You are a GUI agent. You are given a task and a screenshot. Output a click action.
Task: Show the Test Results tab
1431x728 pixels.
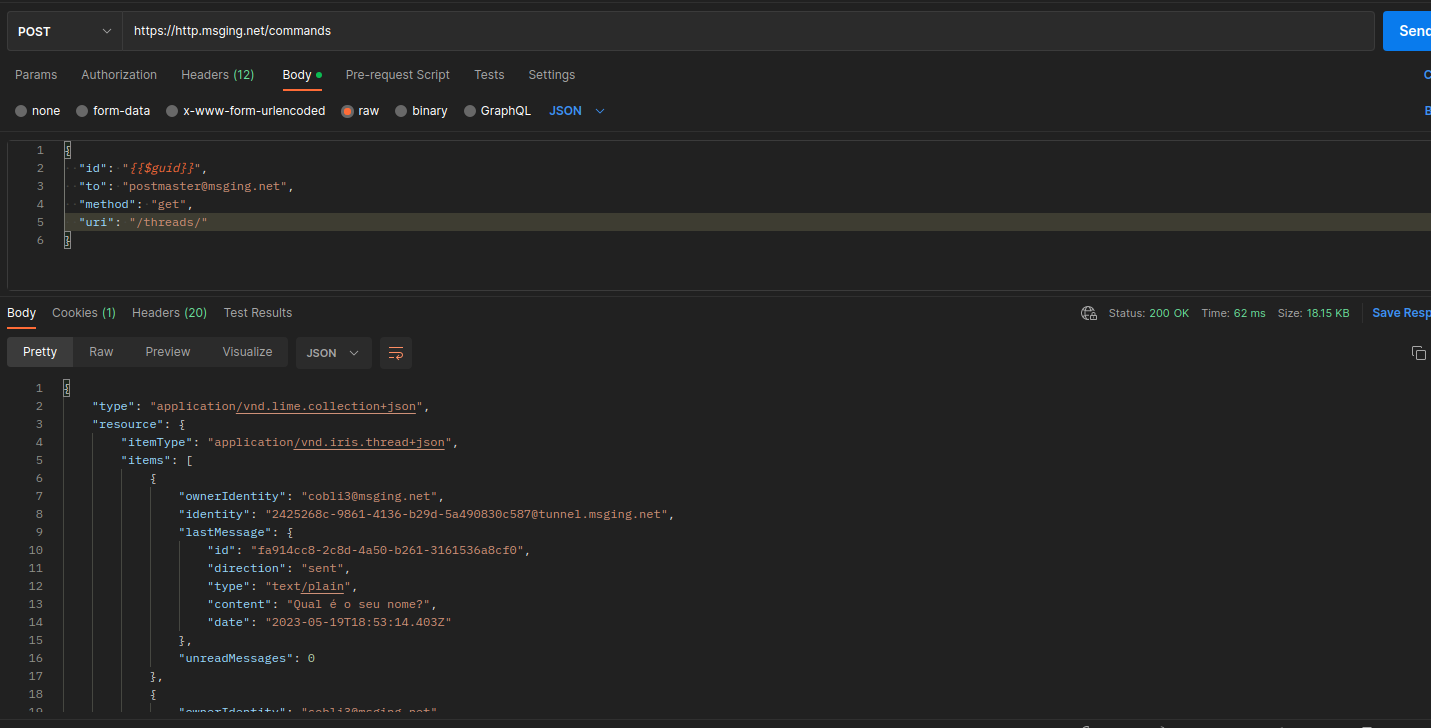point(258,313)
